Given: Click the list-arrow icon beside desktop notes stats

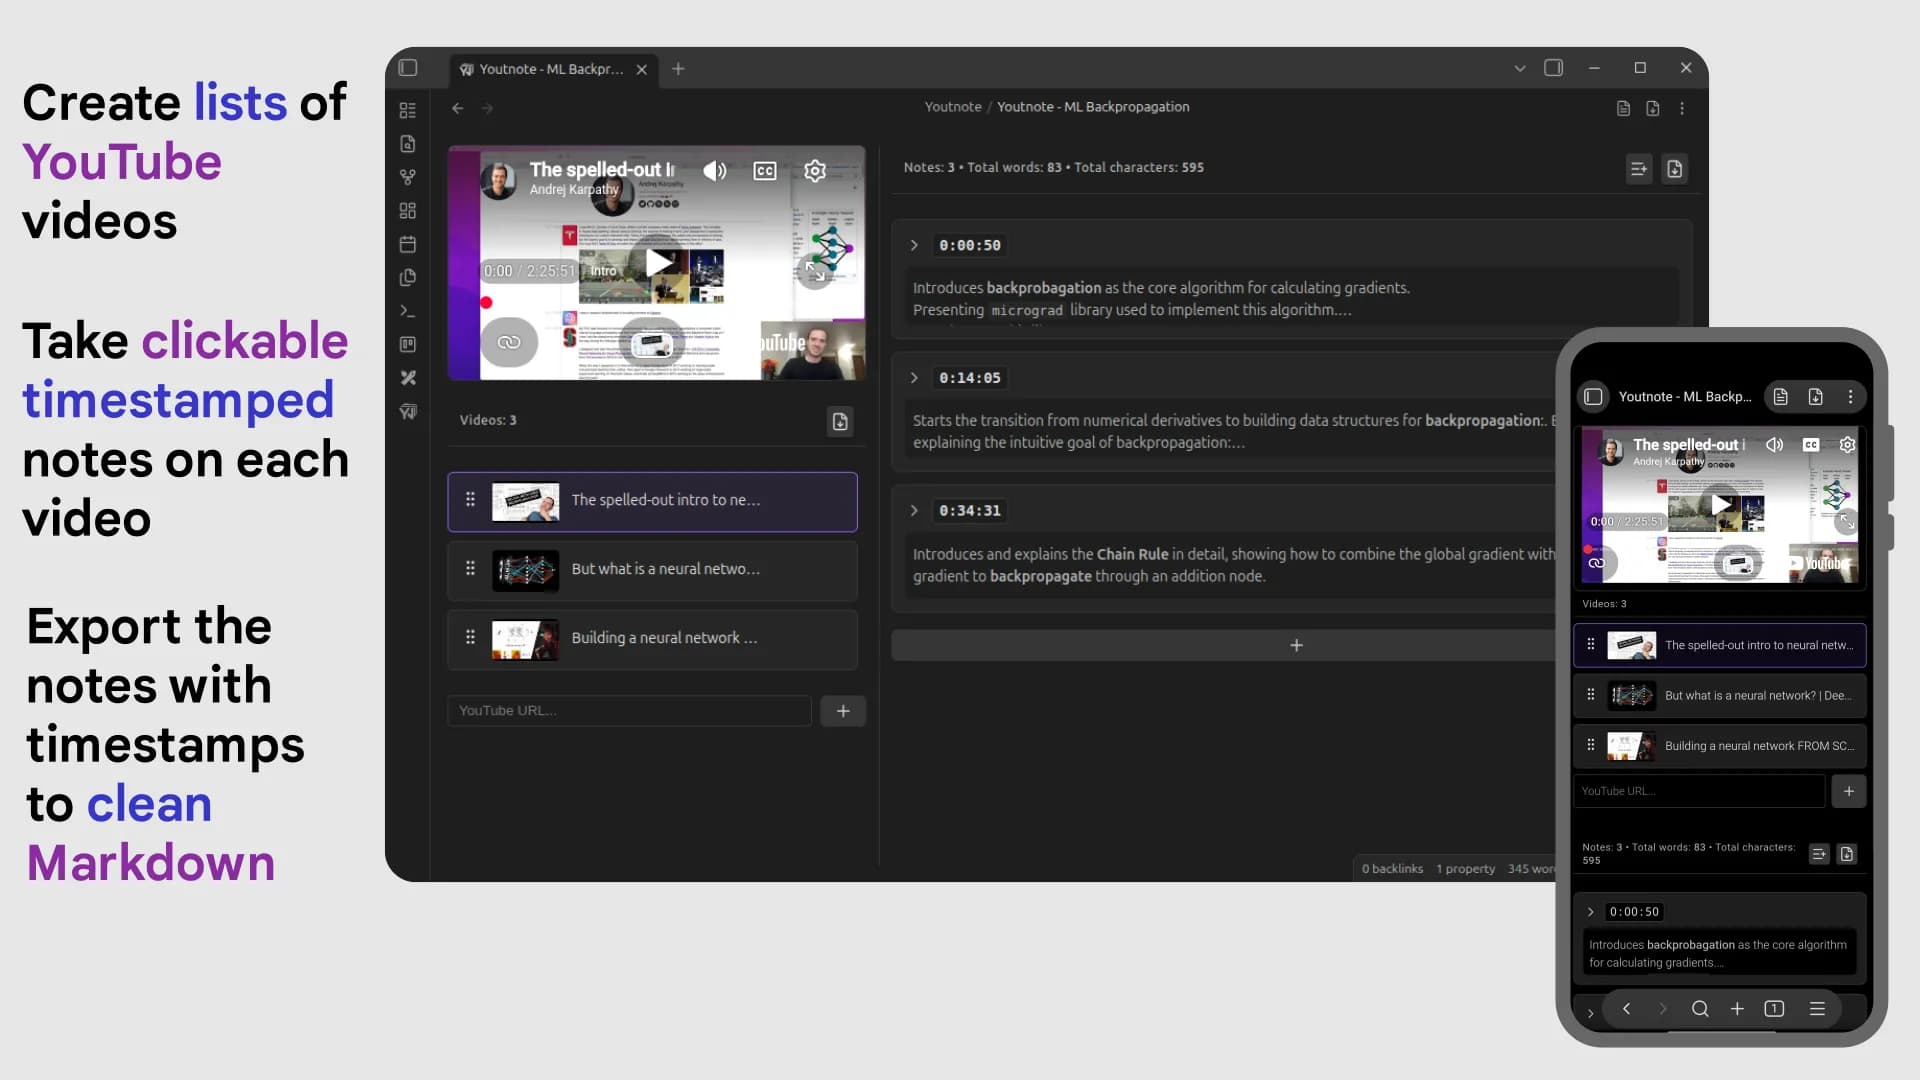Looking at the screenshot, I should pos(1638,169).
